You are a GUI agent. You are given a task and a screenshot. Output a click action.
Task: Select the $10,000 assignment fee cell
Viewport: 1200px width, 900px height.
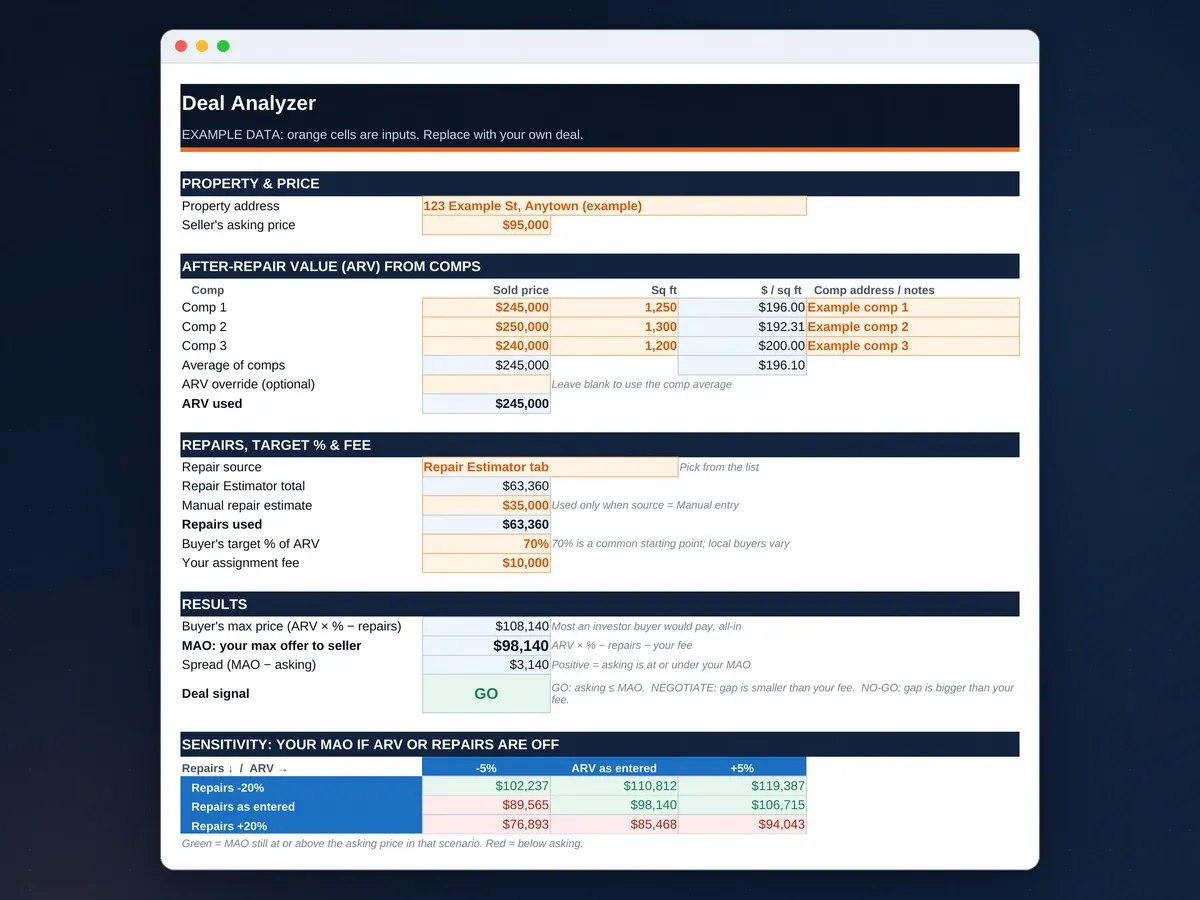coord(486,563)
